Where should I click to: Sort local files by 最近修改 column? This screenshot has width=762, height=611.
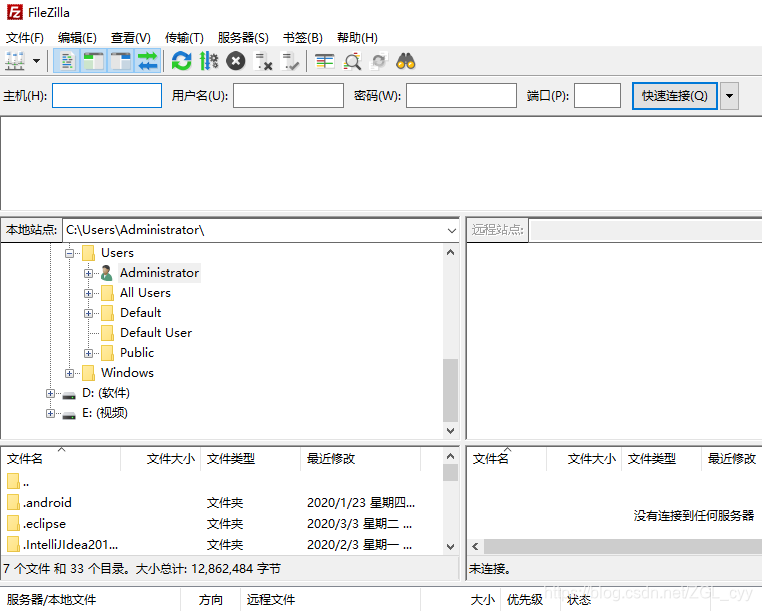[361, 458]
